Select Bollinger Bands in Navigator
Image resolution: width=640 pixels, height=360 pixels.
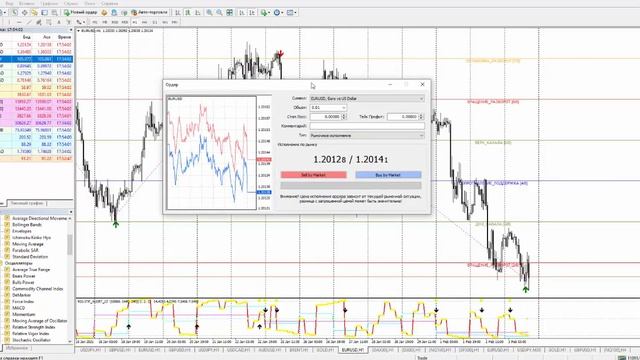tap(27, 224)
